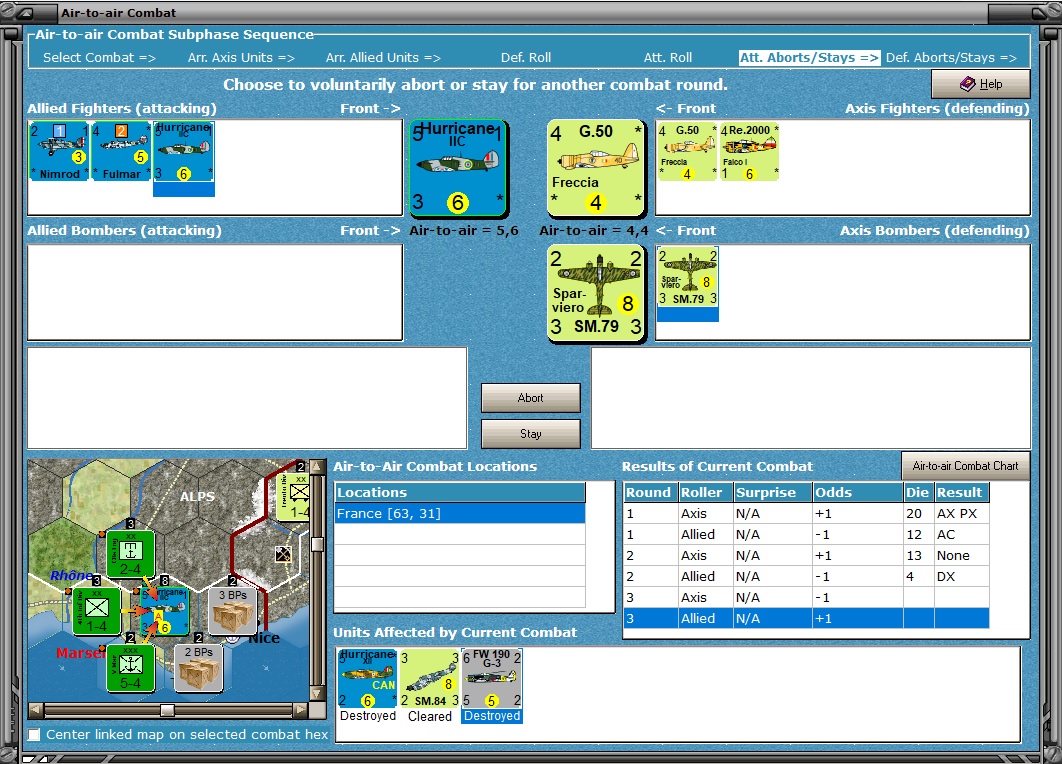
Task: Click the map vertical scrollbar up arrow
Action: 317,467
